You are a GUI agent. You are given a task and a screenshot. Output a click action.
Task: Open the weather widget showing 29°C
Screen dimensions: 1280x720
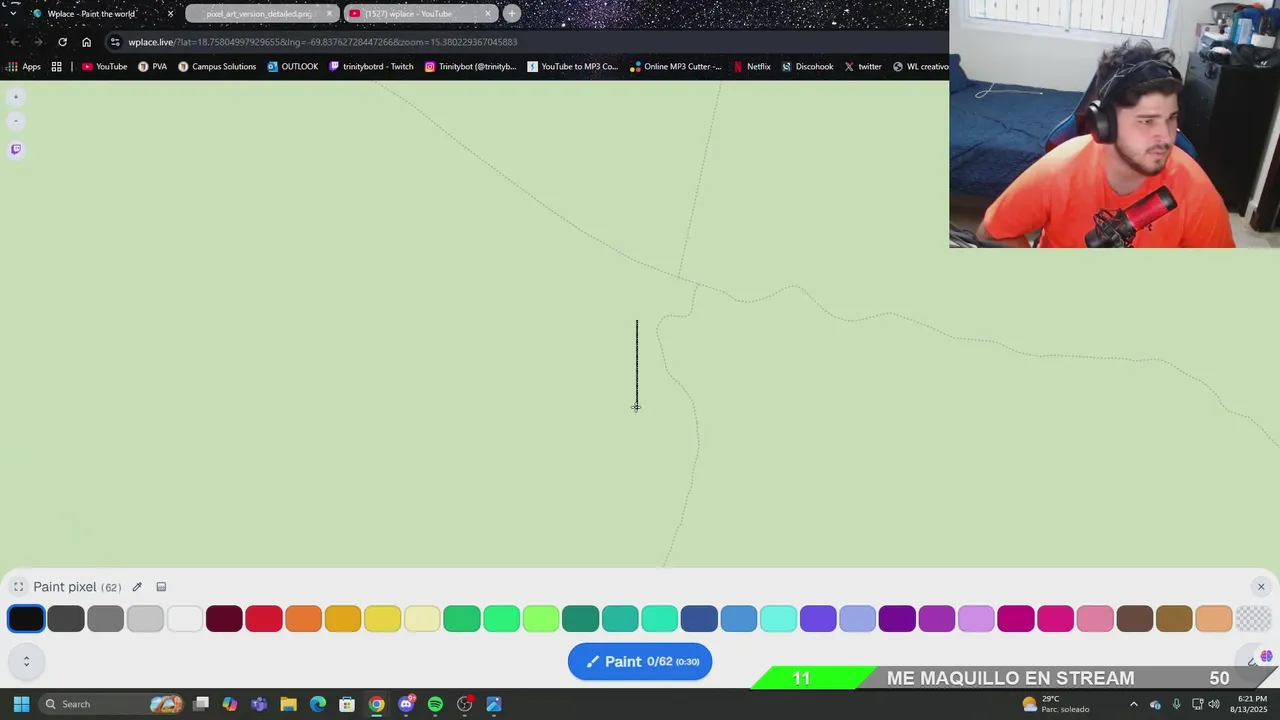(1055, 704)
